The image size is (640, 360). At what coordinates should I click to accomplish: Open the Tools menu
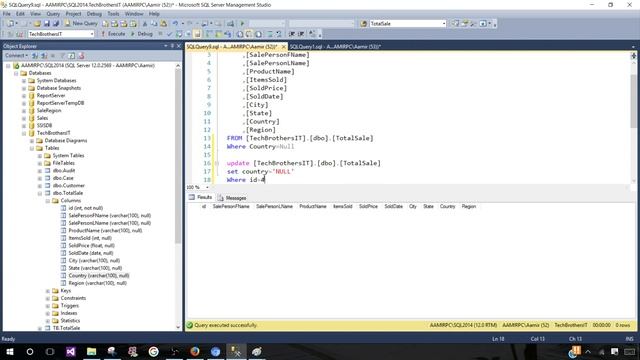113,13
